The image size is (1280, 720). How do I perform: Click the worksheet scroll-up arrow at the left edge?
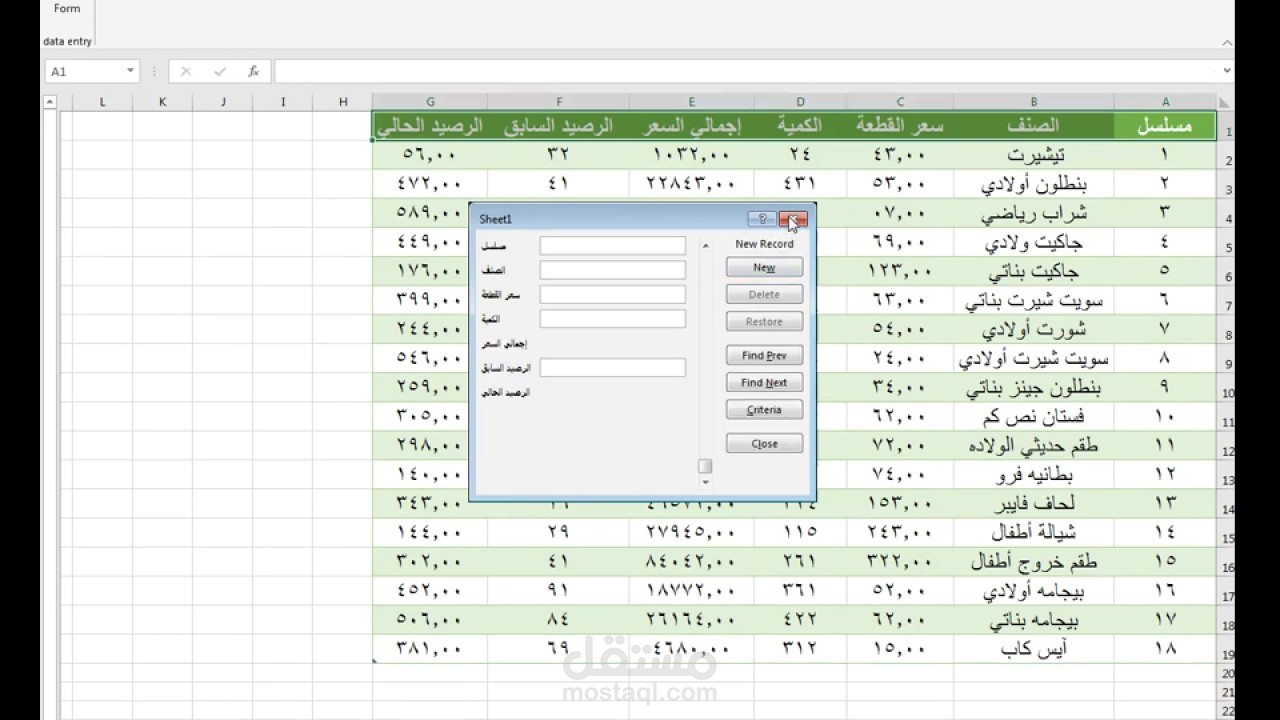(x=50, y=102)
